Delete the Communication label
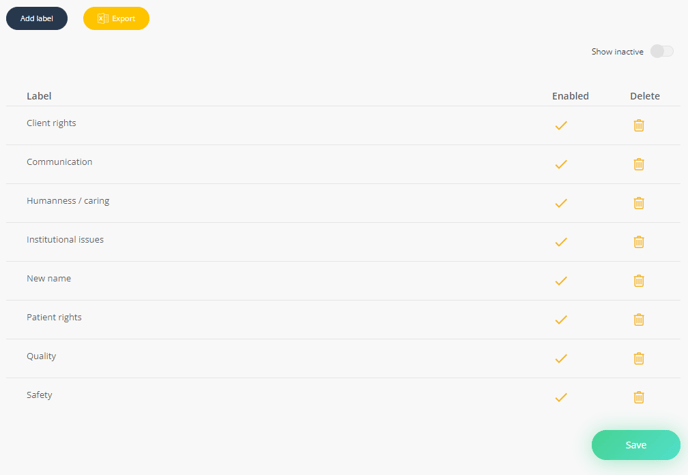This screenshot has height=475, width=688. tap(638, 164)
